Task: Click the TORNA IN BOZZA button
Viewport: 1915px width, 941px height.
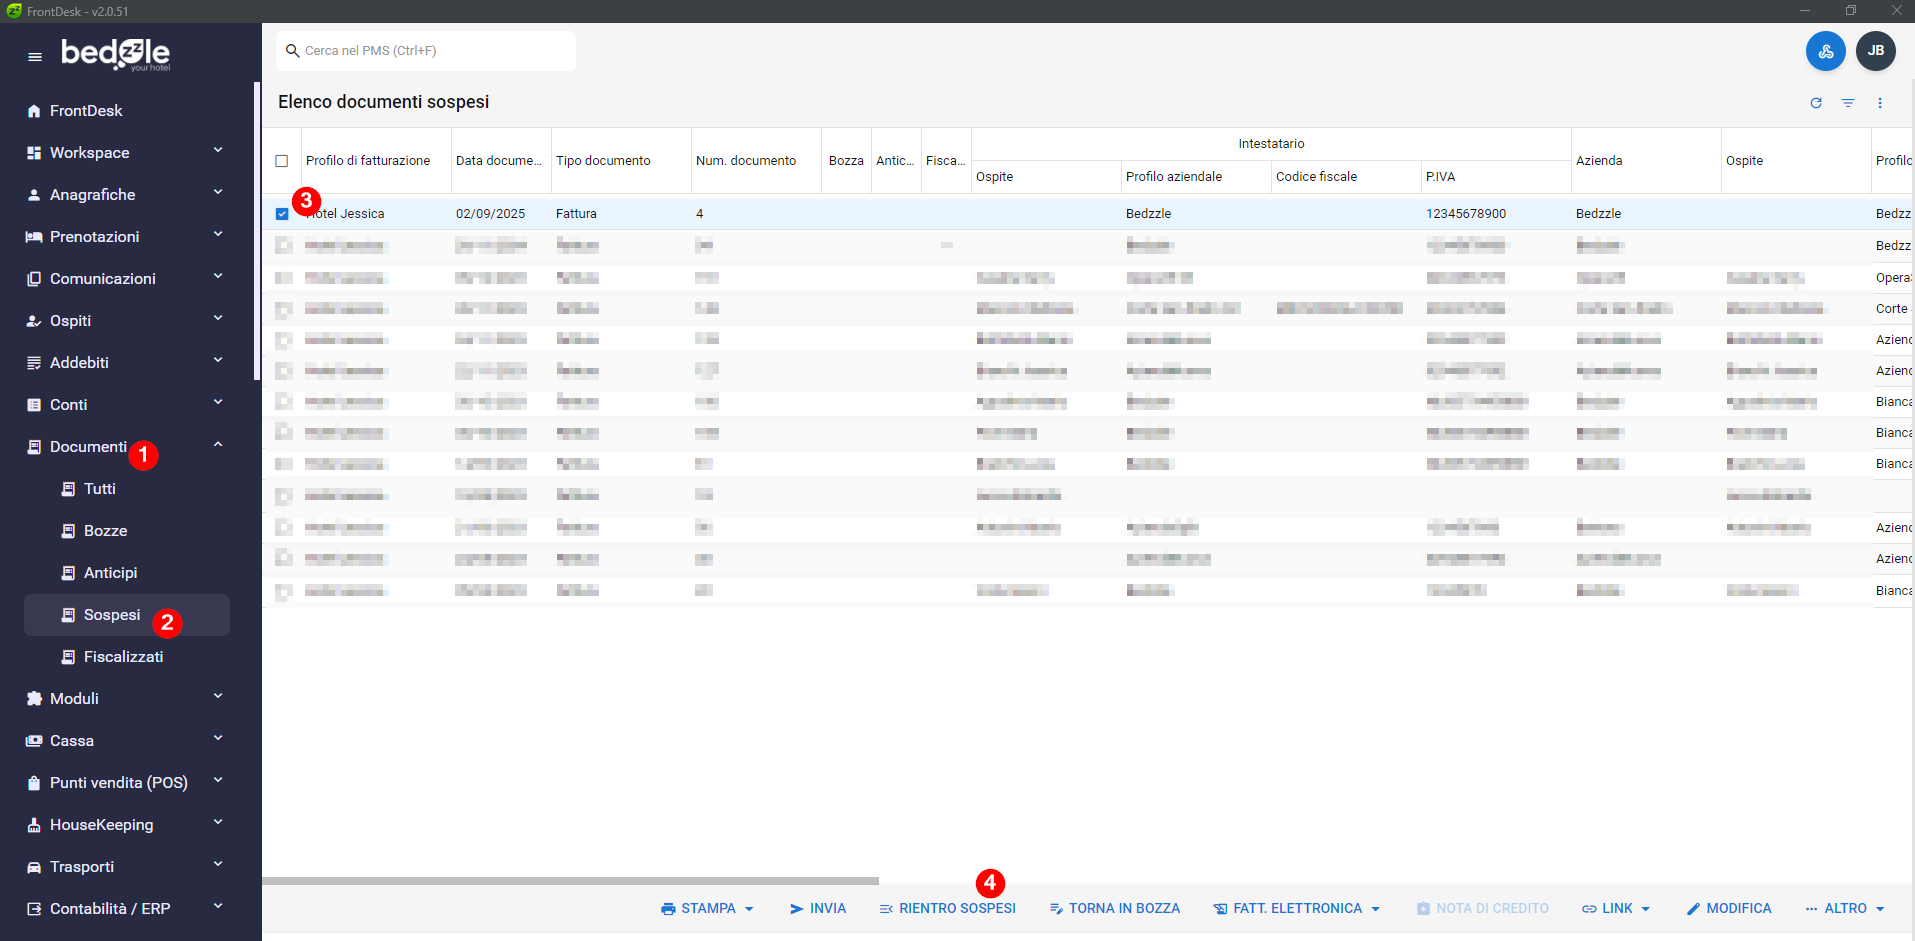Action: pyautogui.click(x=1114, y=909)
